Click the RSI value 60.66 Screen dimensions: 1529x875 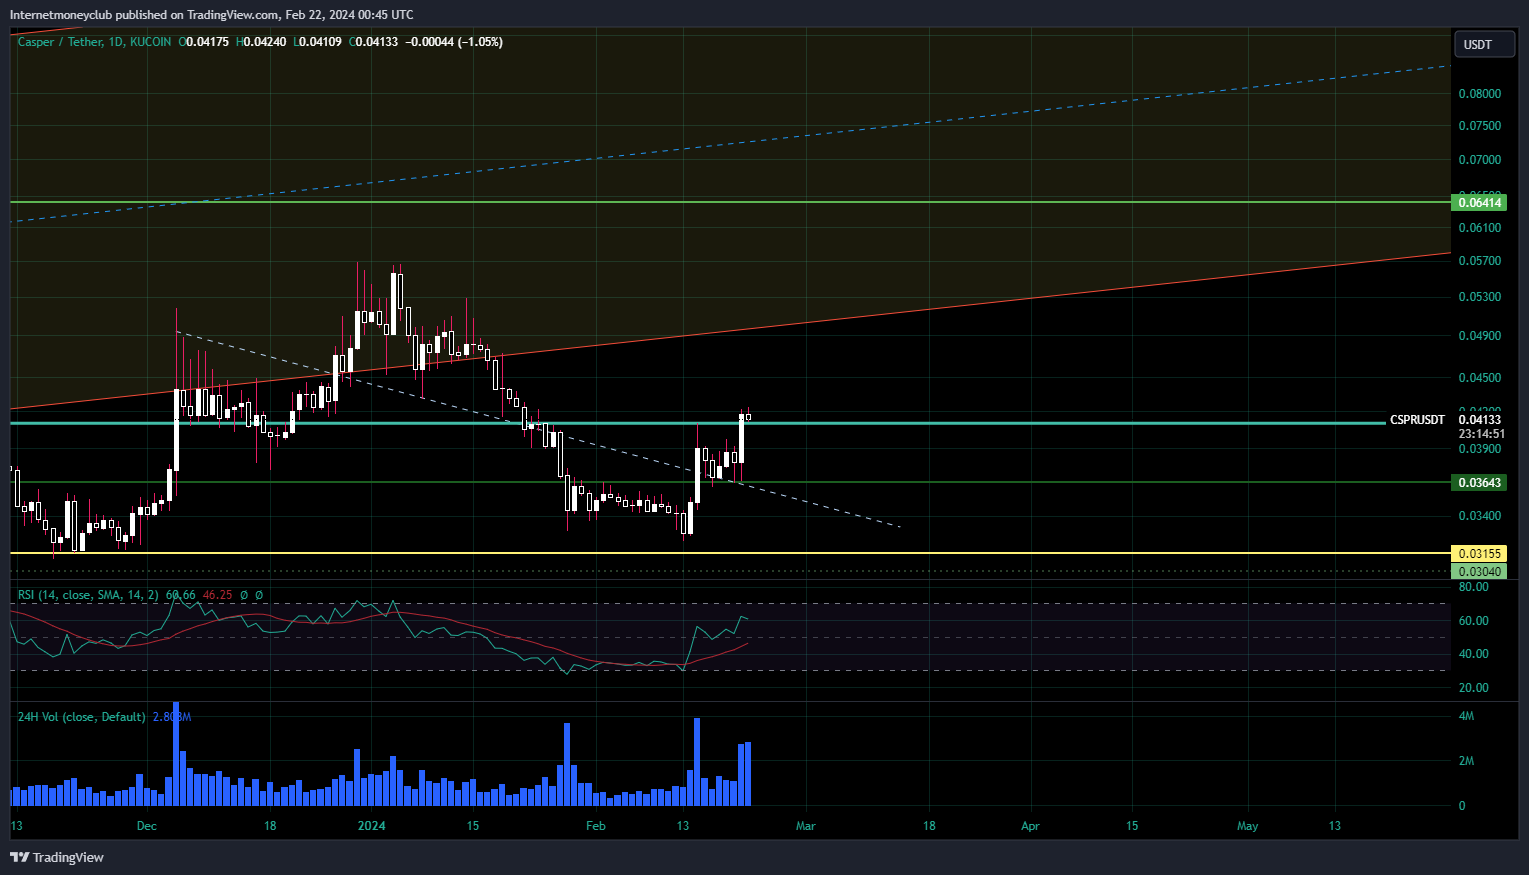181,595
